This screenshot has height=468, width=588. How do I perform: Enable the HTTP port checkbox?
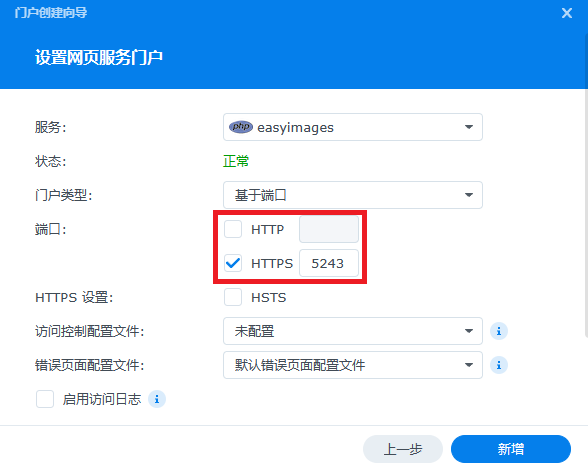[x=233, y=229]
